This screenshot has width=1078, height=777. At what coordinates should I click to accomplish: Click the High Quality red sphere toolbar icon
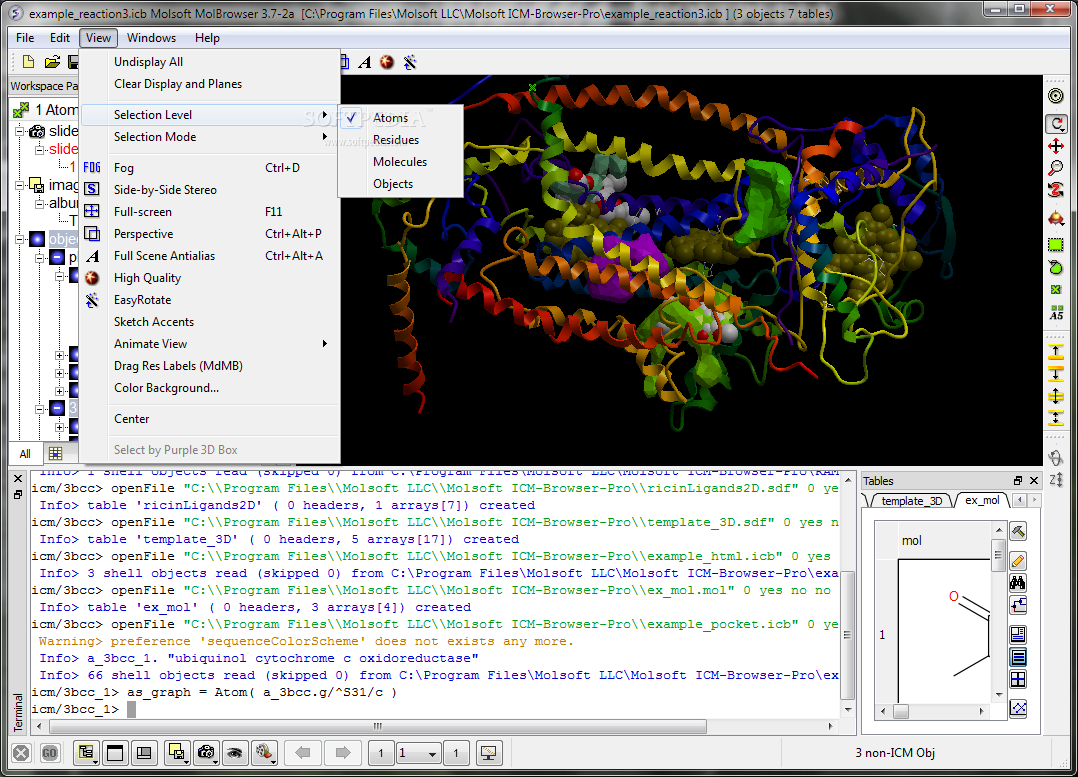point(387,63)
